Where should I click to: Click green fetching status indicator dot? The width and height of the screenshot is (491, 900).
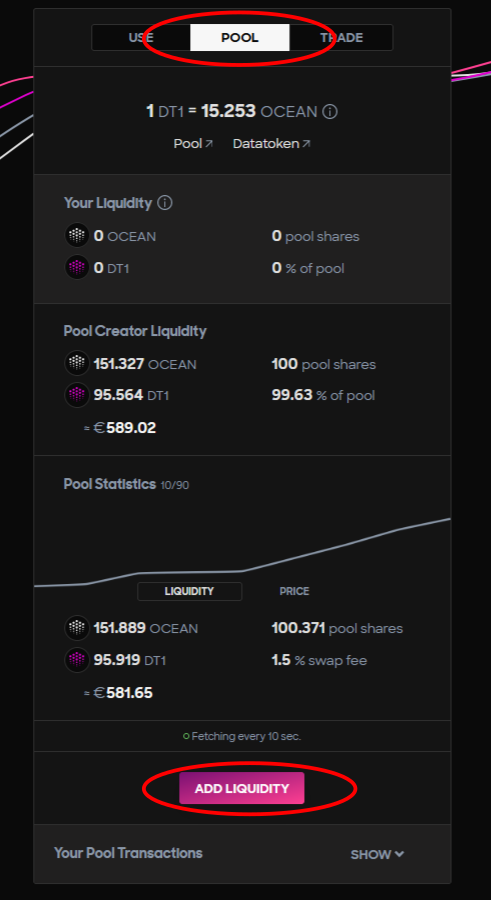186,736
